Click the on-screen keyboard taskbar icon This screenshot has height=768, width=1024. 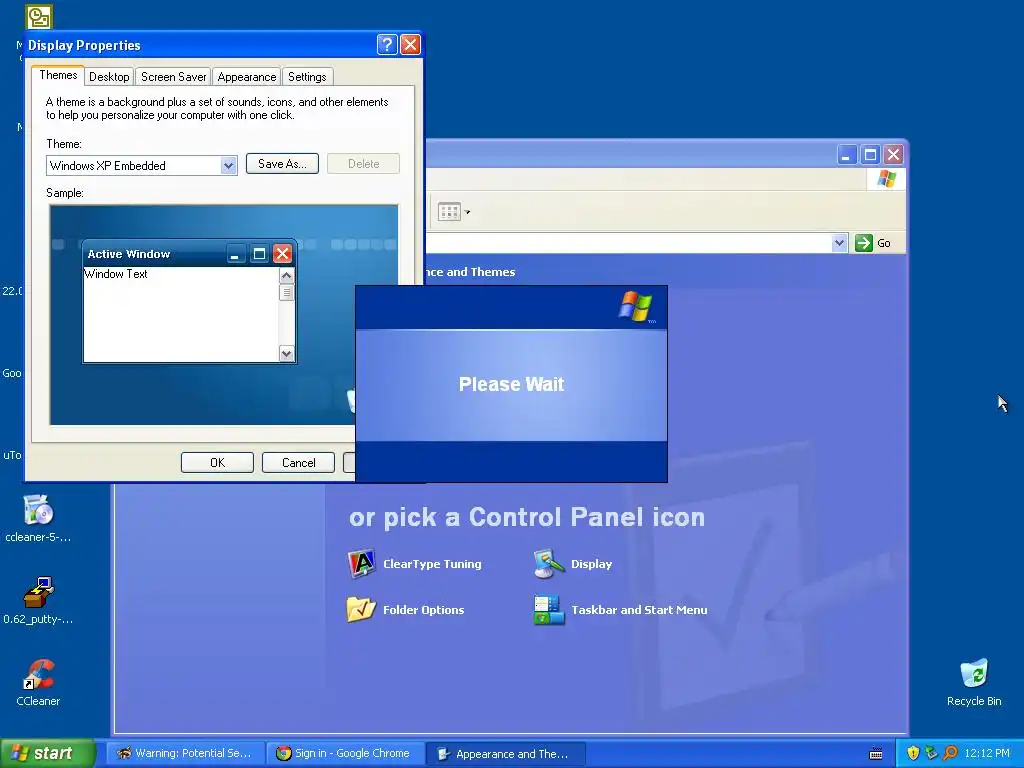tap(876, 754)
